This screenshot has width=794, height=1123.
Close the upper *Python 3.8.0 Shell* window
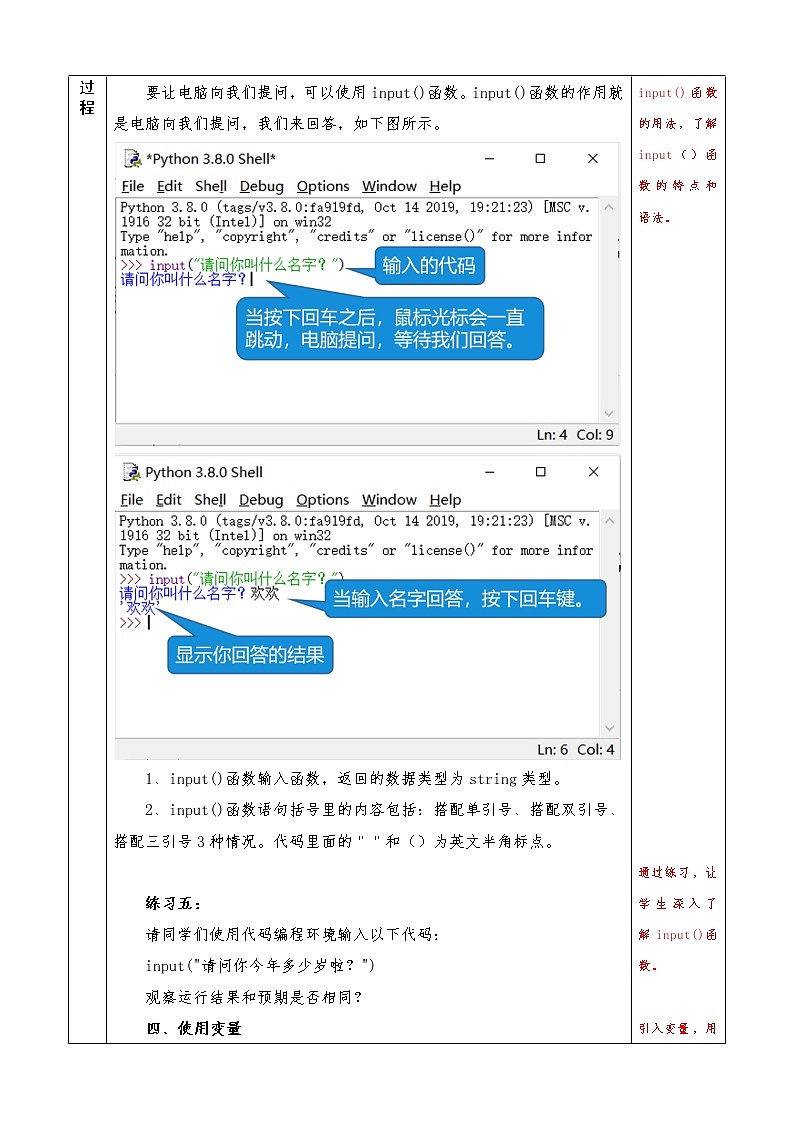(x=593, y=158)
